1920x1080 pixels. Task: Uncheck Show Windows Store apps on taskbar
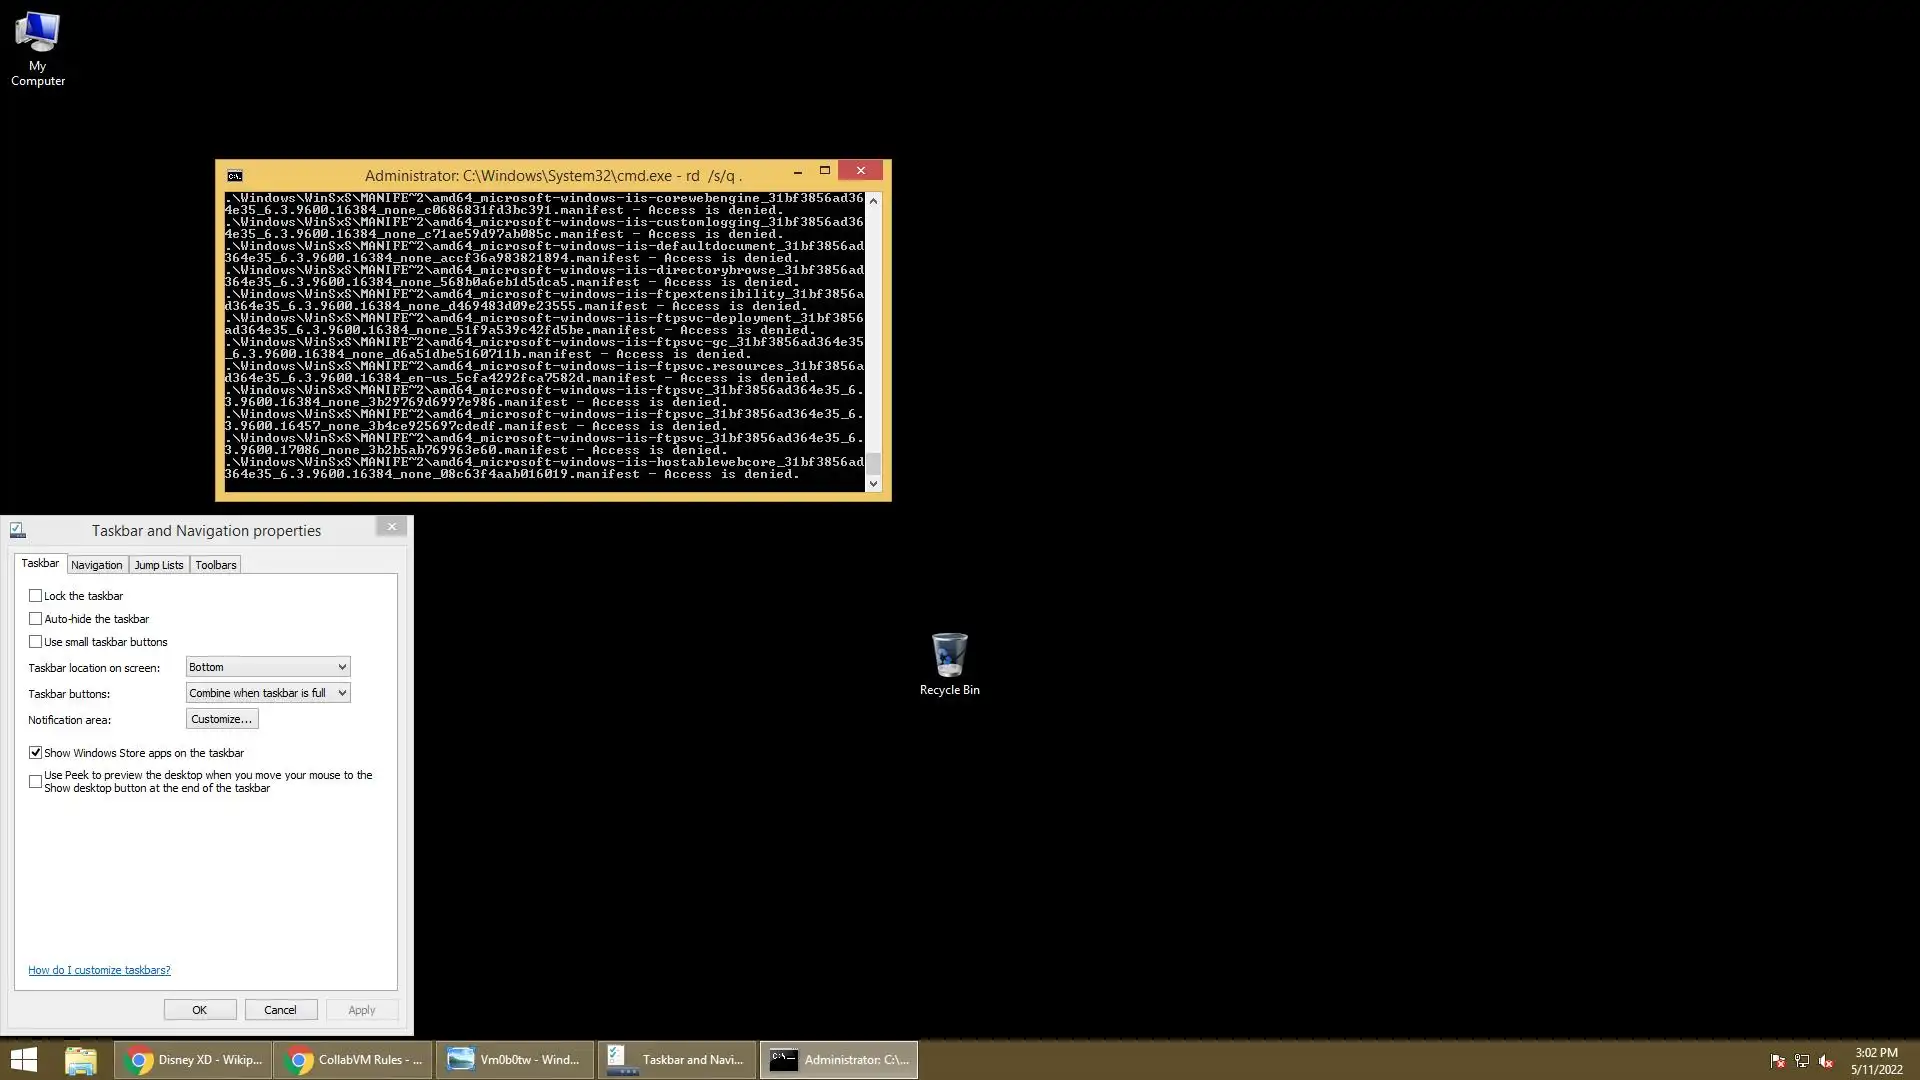(x=36, y=753)
